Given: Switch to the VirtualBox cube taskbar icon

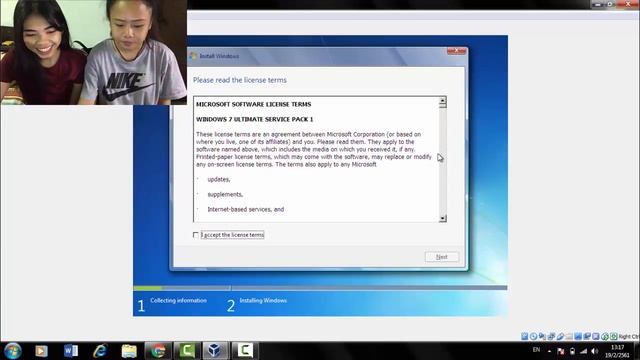Looking at the screenshot, I should (215, 351).
